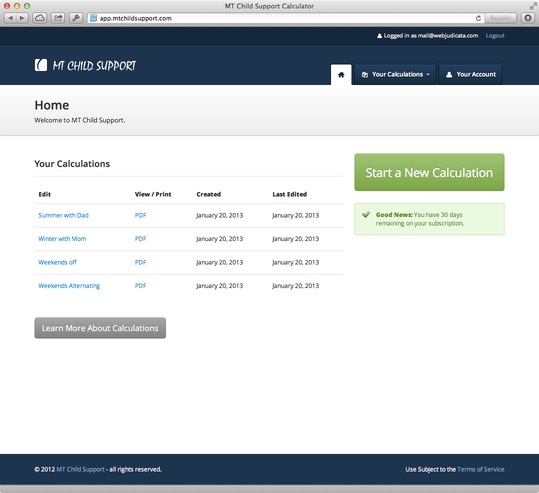Image resolution: width=539 pixels, height=493 pixels.
Task: Expand the Your Calculations dropdown menu
Action: pos(395,75)
